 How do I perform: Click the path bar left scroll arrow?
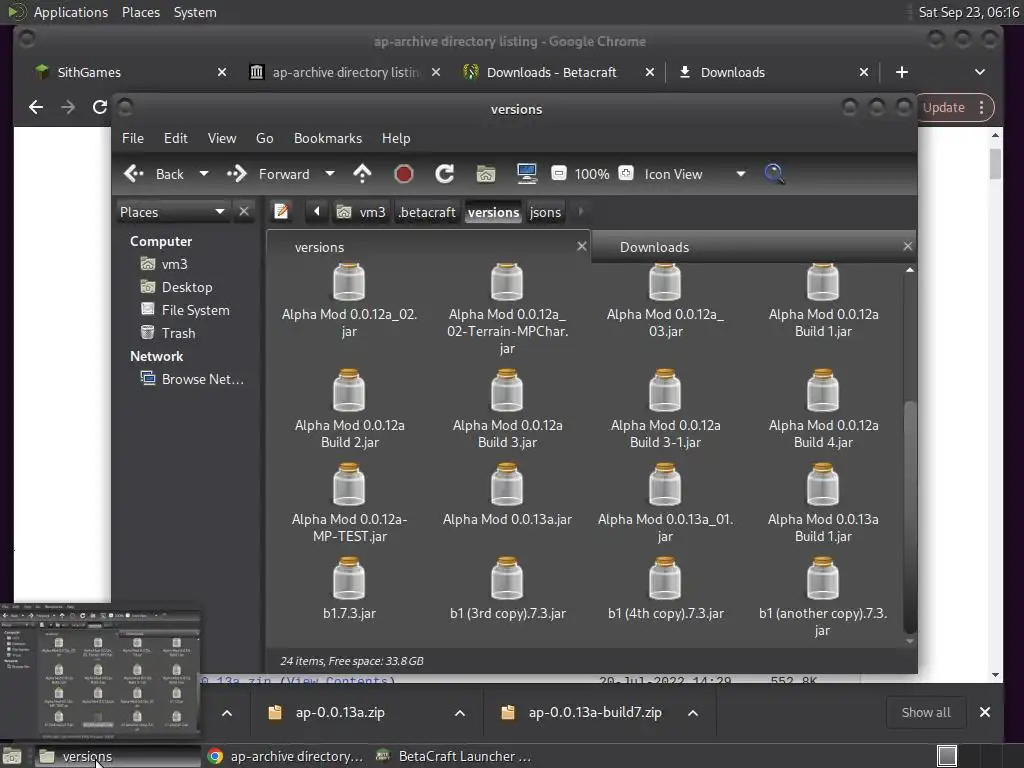317,212
